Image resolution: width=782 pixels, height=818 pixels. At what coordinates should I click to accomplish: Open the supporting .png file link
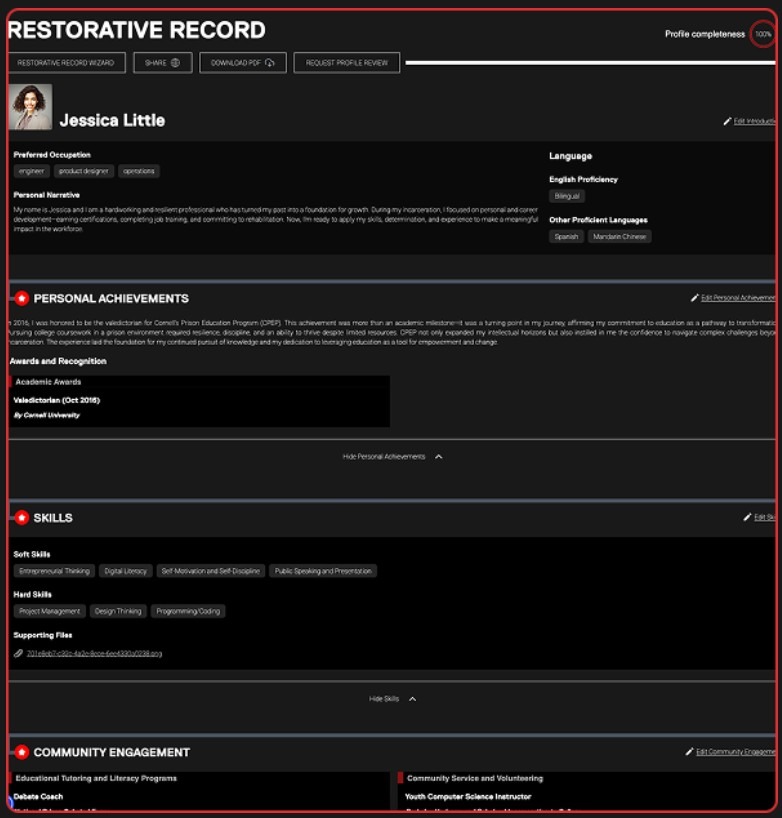[94, 653]
